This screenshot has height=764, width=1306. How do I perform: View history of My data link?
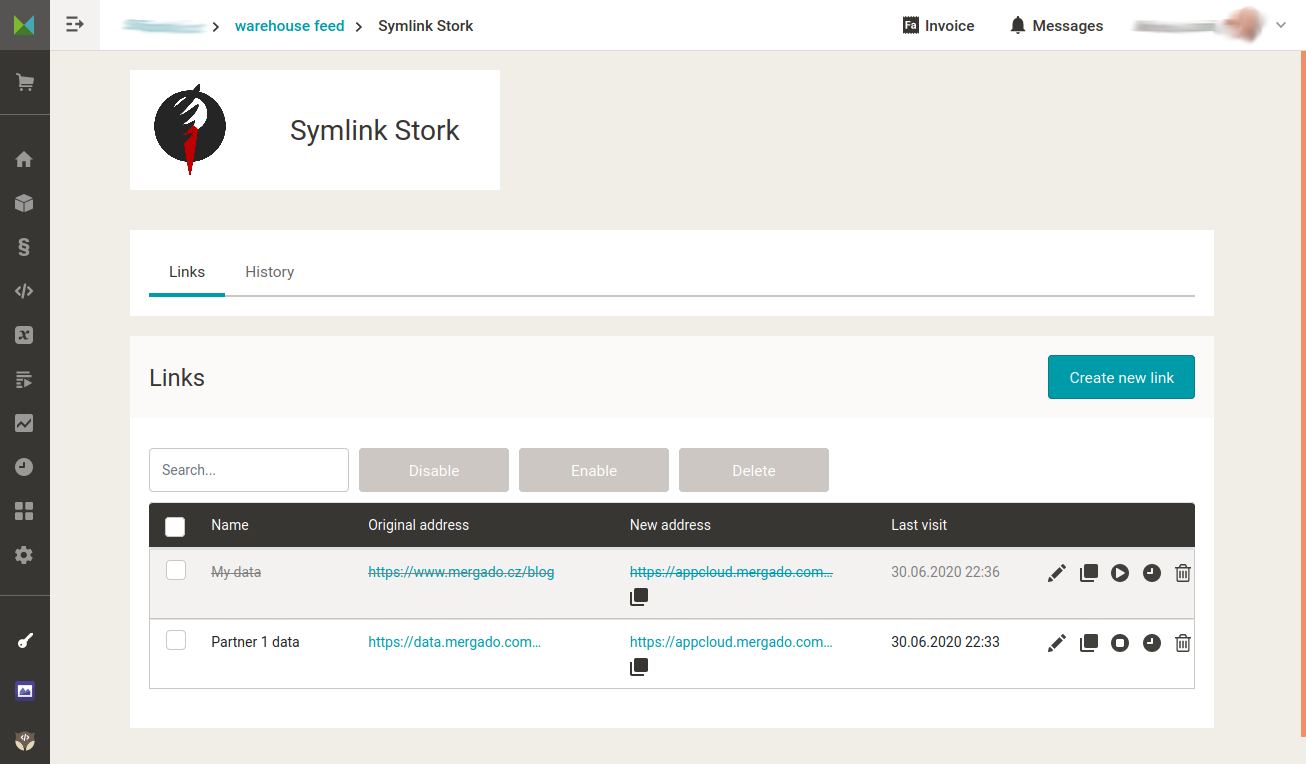(1152, 573)
